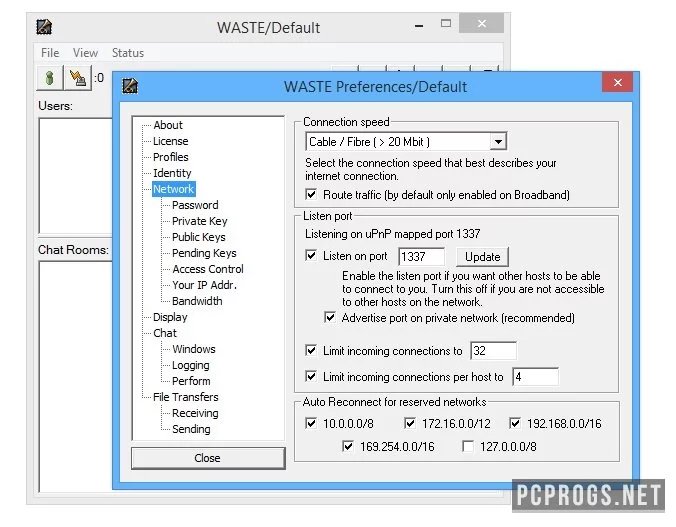Select Windows under Chat

click(194, 349)
